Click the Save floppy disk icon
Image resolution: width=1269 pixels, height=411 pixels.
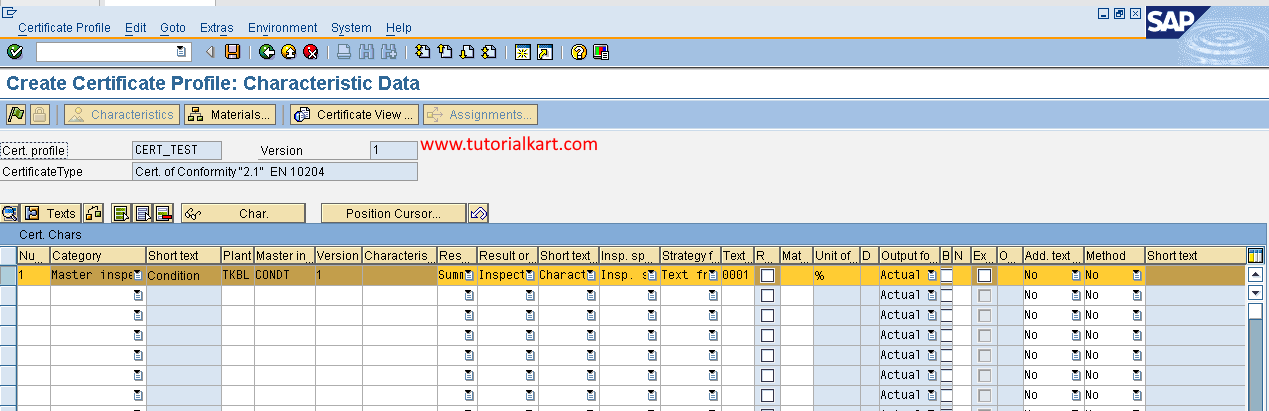pos(232,51)
